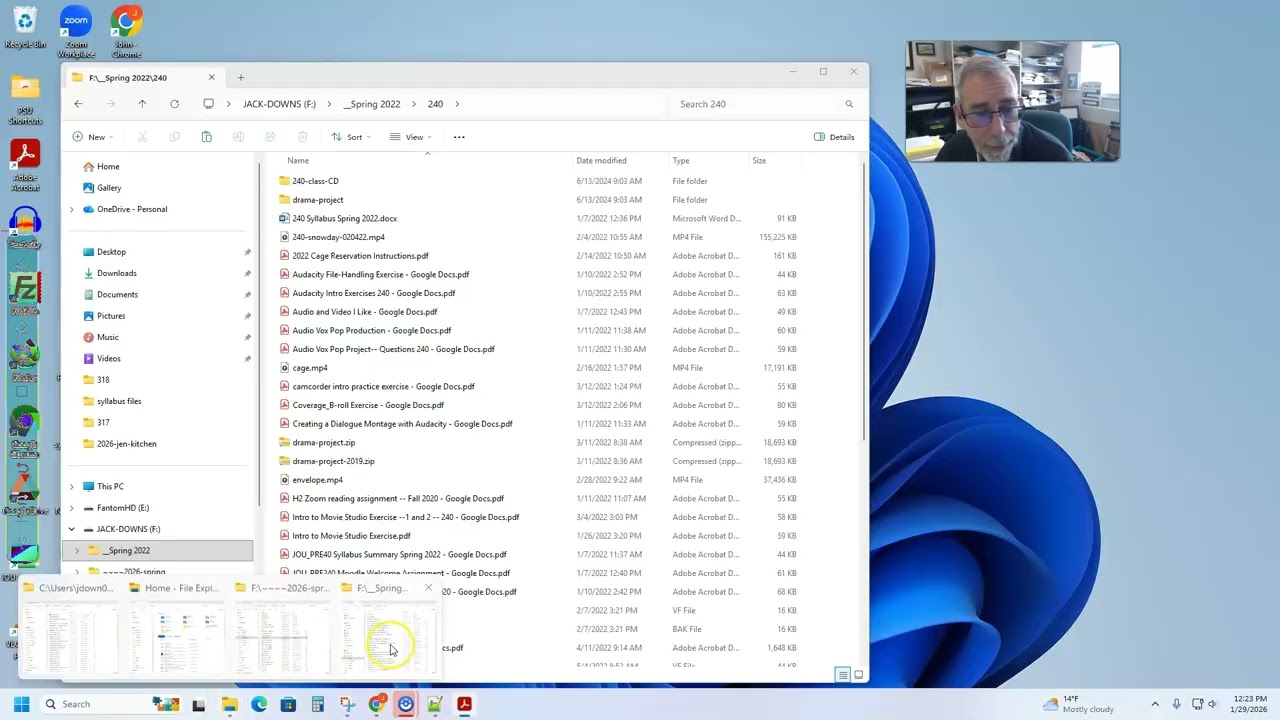Open Chrome from the taskbar
The image size is (1280, 720).
(376, 704)
